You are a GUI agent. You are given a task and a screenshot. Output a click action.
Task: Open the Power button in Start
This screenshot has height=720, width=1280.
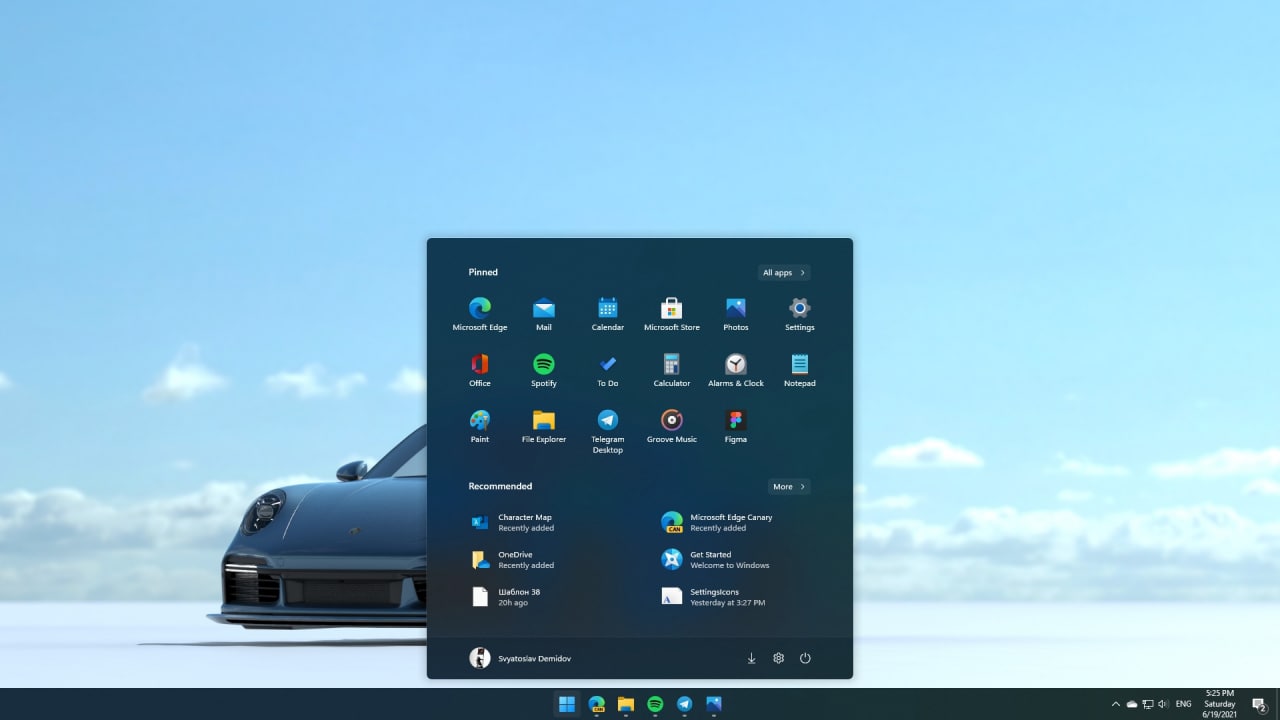pyautogui.click(x=805, y=658)
